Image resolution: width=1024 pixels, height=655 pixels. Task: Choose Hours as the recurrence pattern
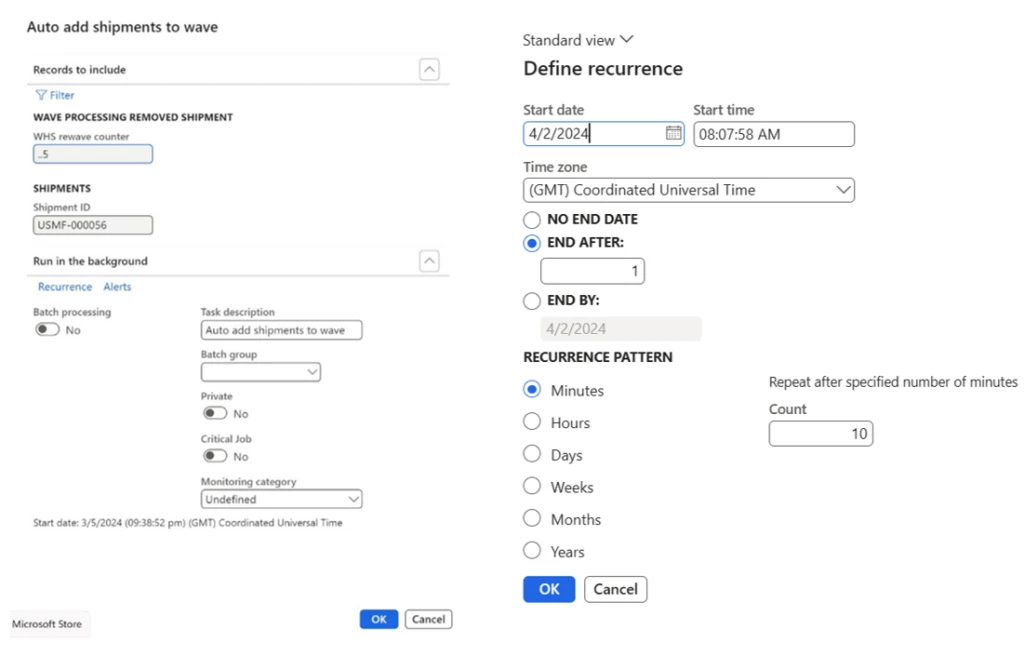coord(531,422)
